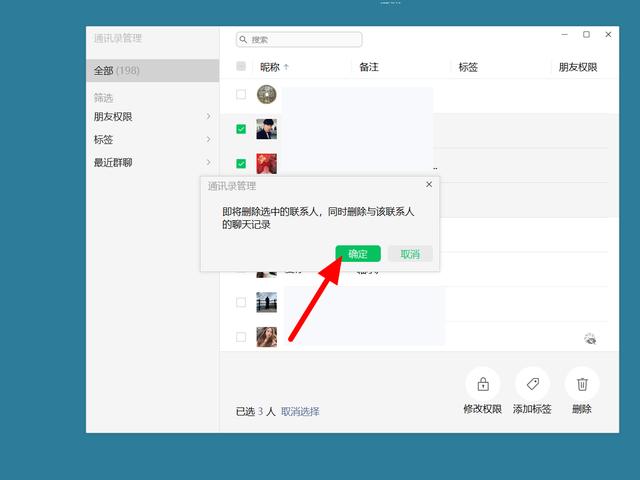The image size is (640, 480).
Task: Click the magnifier icon in search box
Action: pyautogui.click(x=243, y=40)
